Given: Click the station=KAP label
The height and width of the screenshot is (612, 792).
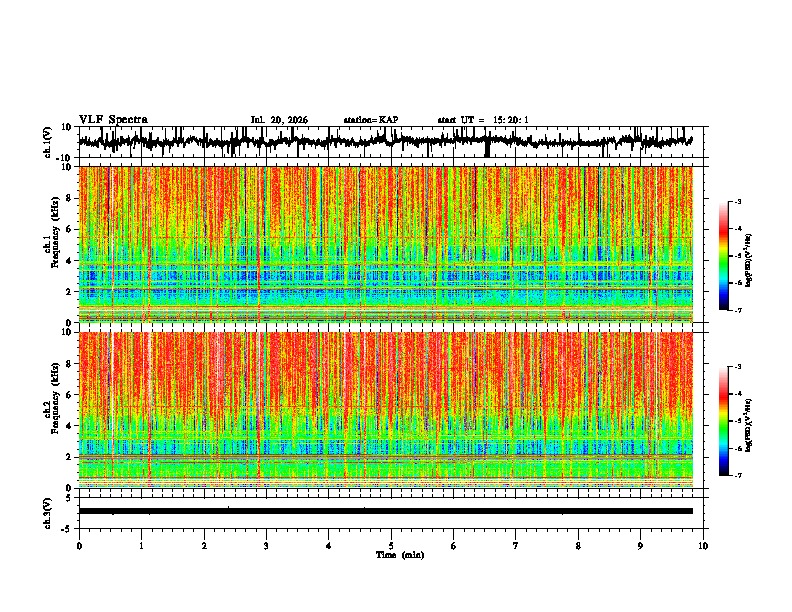Looking at the screenshot, I should (x=371, y=120).
